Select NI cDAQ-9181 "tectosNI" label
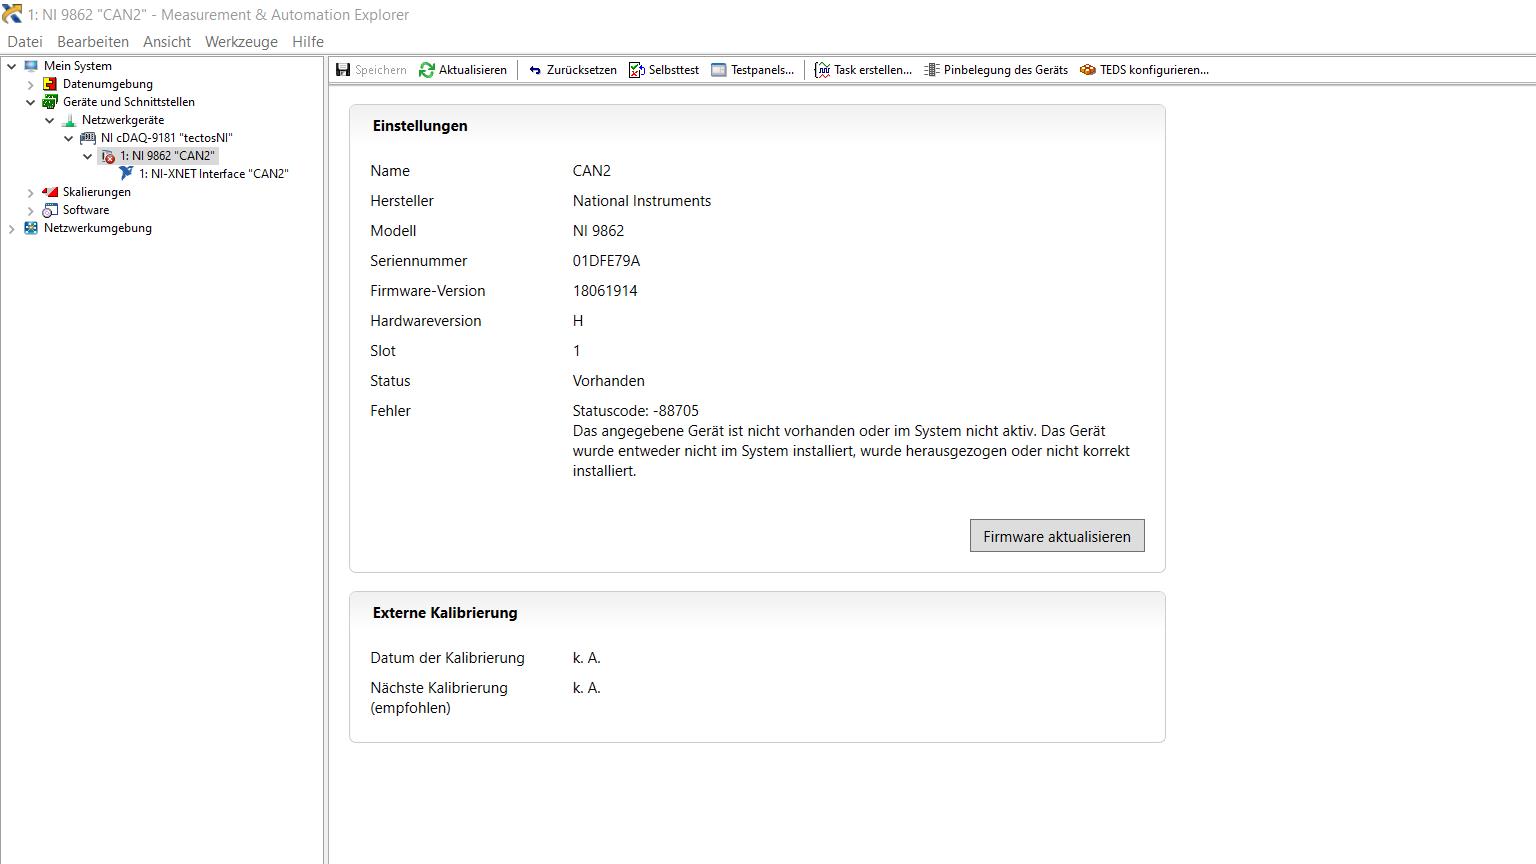This screenshot has width=1536, height=864. pyautogui.click(x=167, y=138)
